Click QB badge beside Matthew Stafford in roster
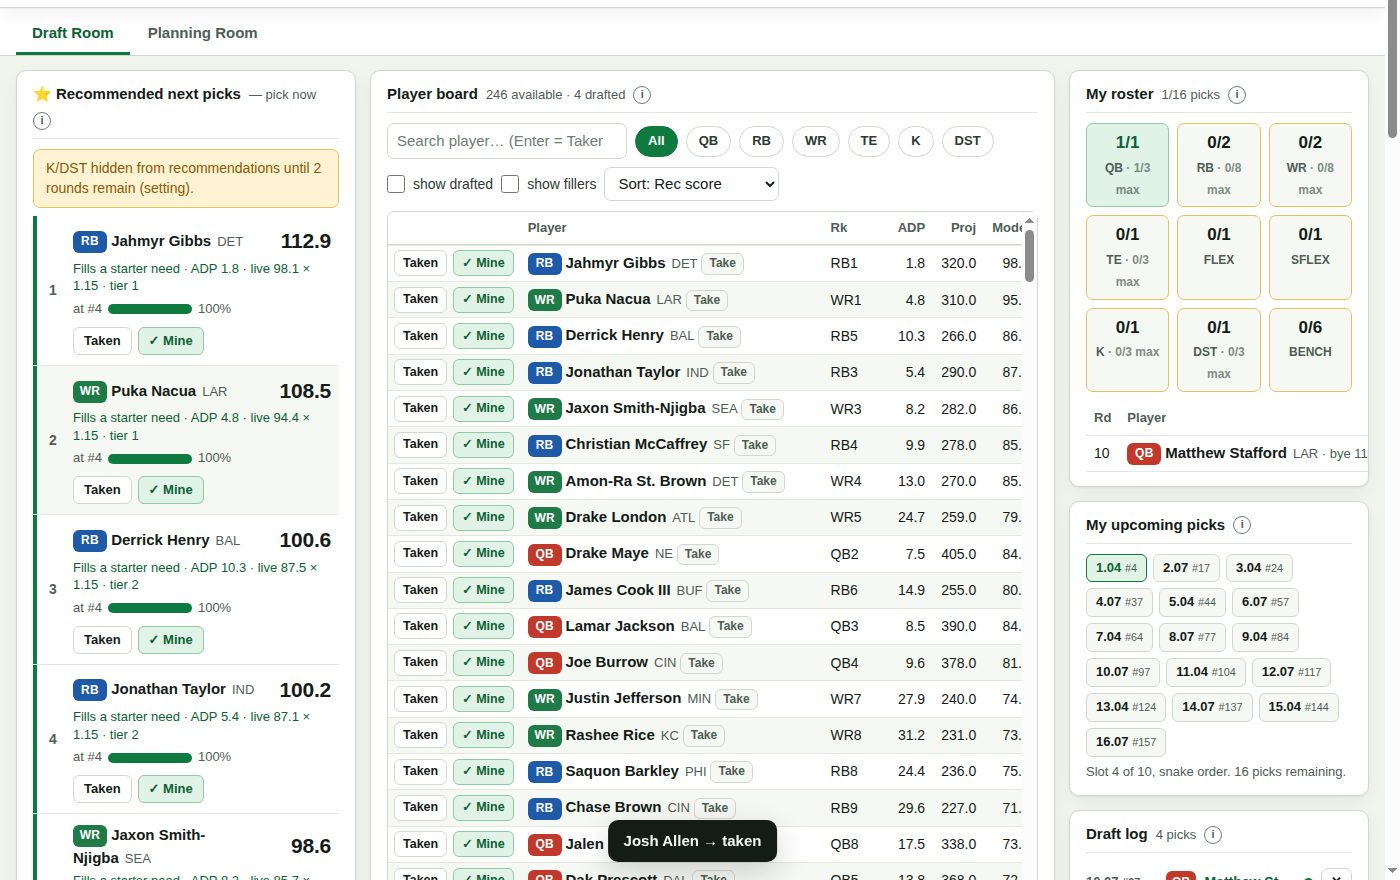 click(x=1143, y=453)
